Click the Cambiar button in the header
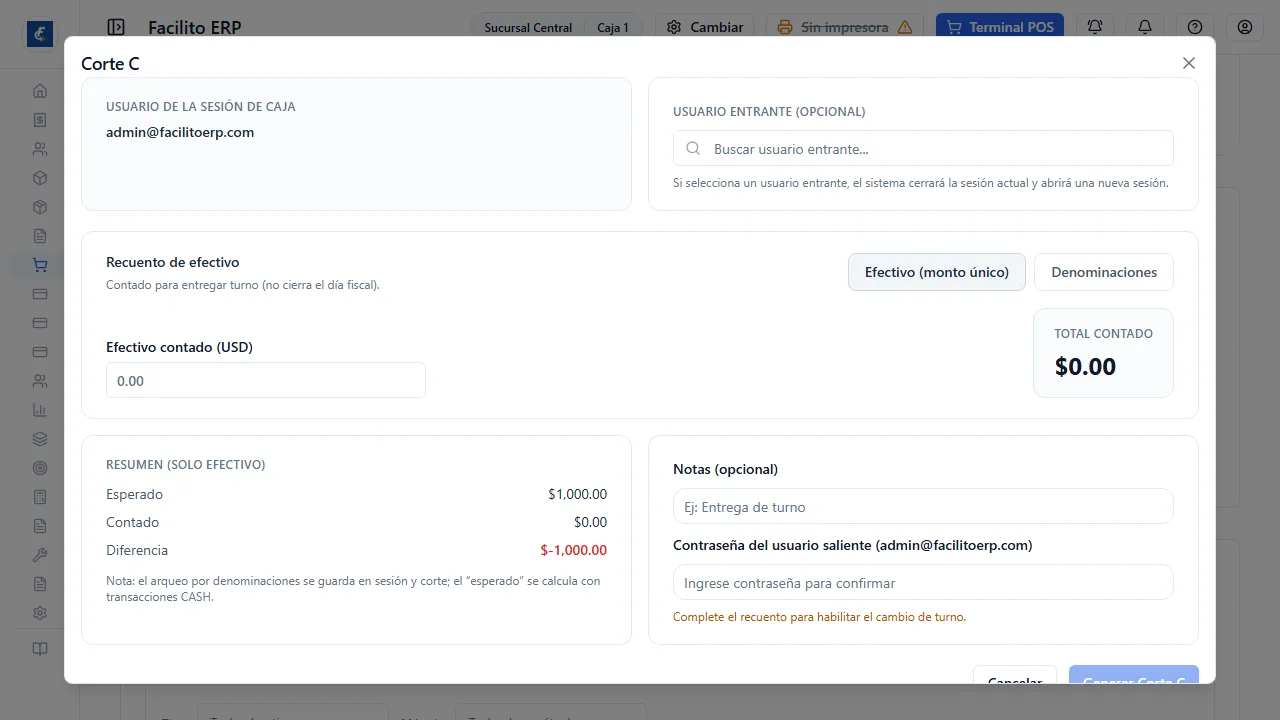Image resolution: width=1280 pixels, height=720 pixels. pyautogui.click(x=706, y=27)
